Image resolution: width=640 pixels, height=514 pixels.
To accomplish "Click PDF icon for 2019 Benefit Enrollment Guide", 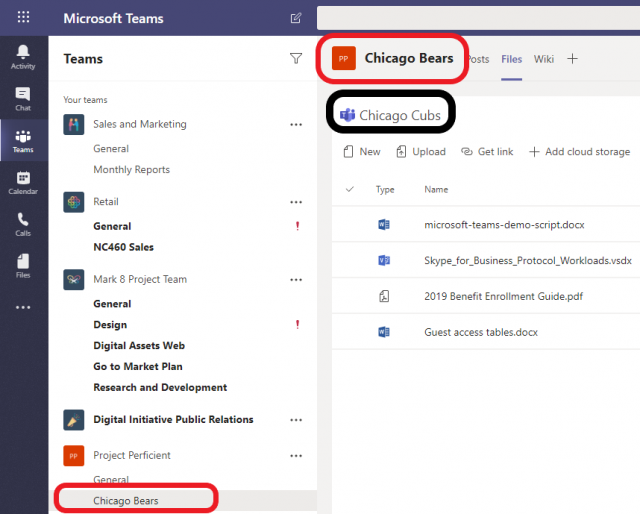I will coord(384,296).
